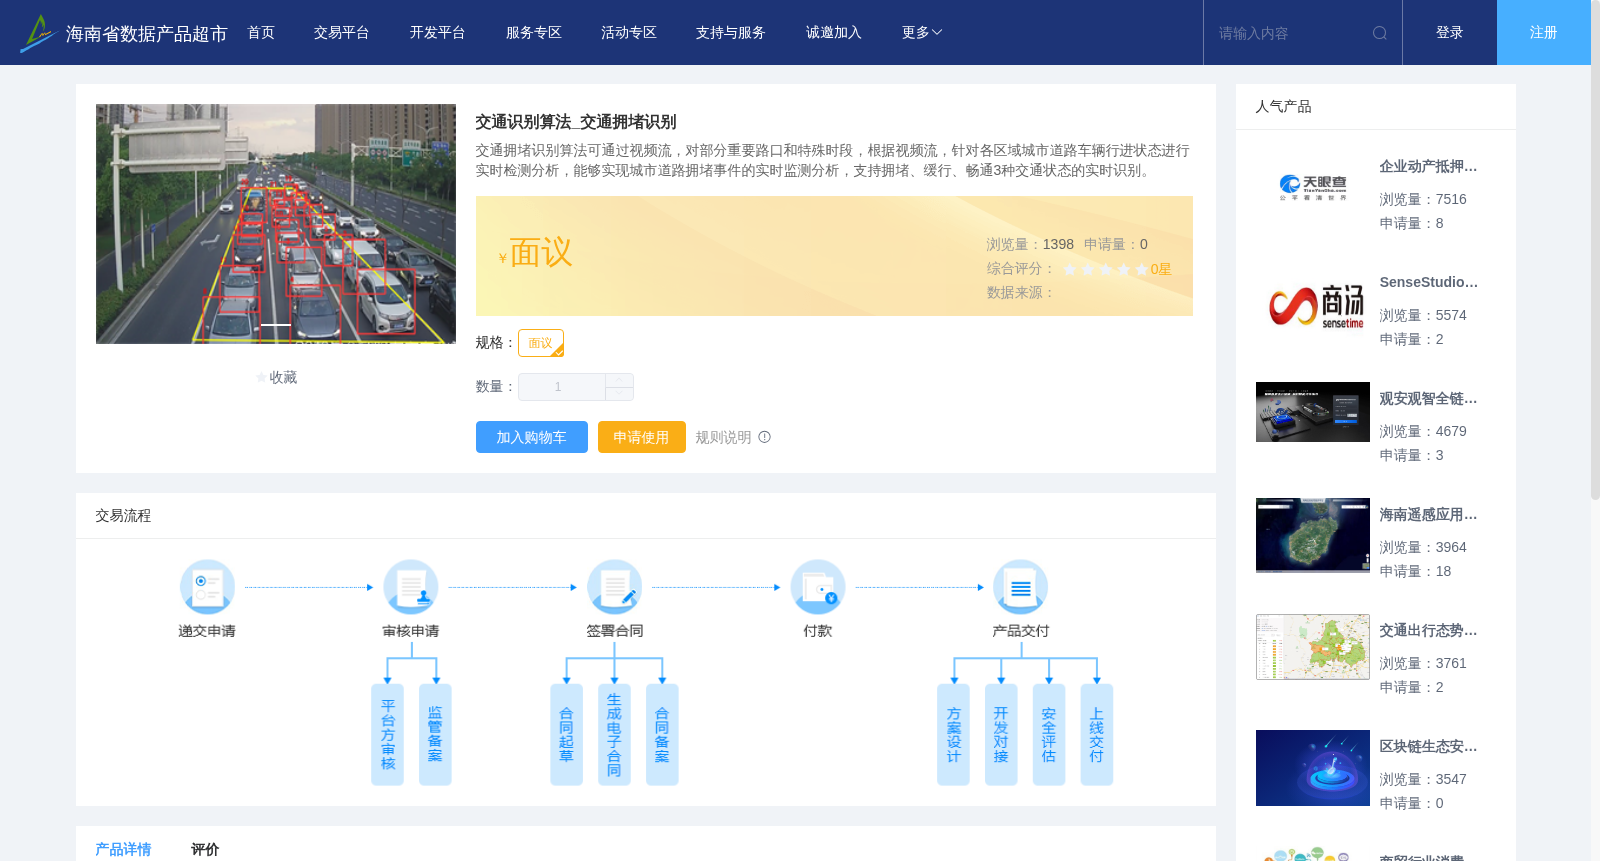The image size is (1600, 861).
Task: Click the 商汤 sensetime product logo
Action: (x=1313, y=304)
